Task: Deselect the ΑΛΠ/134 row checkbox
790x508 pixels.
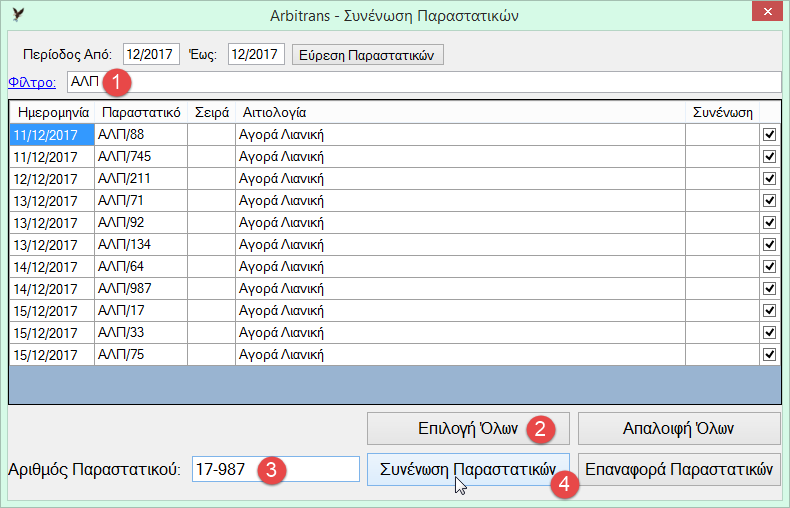Action: [x=769, y=244]
